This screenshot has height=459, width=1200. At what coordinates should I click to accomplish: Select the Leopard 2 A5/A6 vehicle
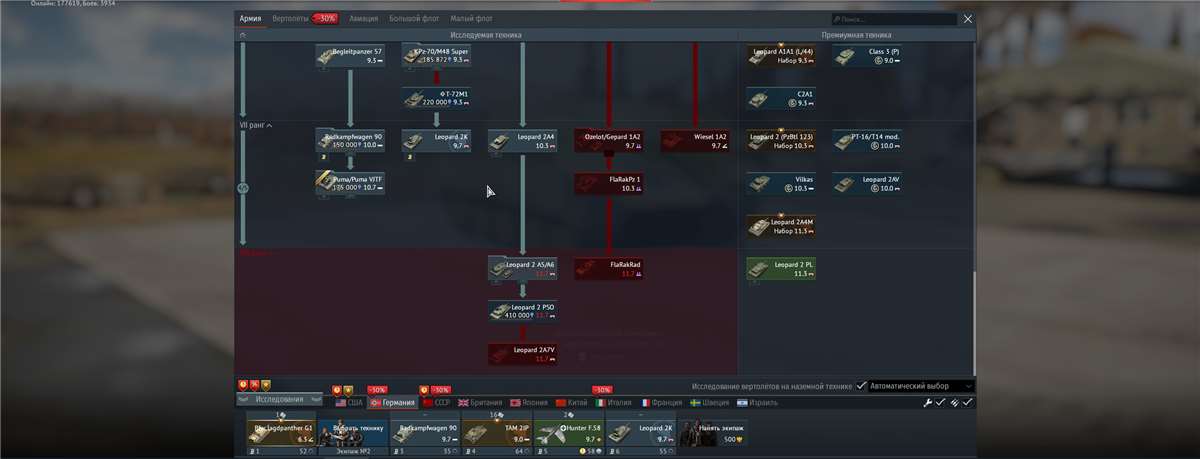(x=523, y=268)
